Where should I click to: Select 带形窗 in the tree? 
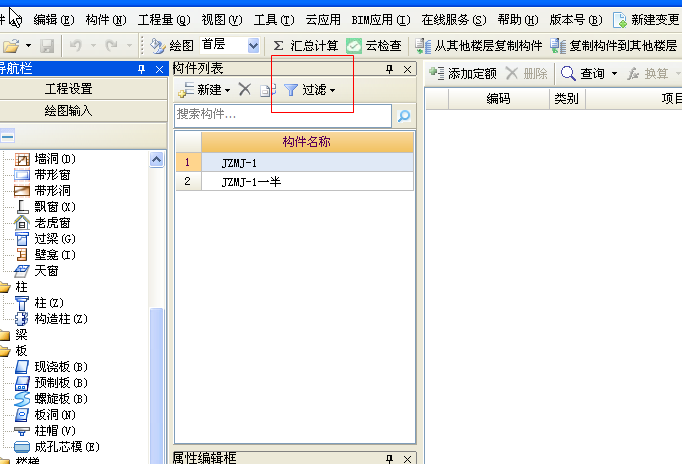tap(43, 175)
